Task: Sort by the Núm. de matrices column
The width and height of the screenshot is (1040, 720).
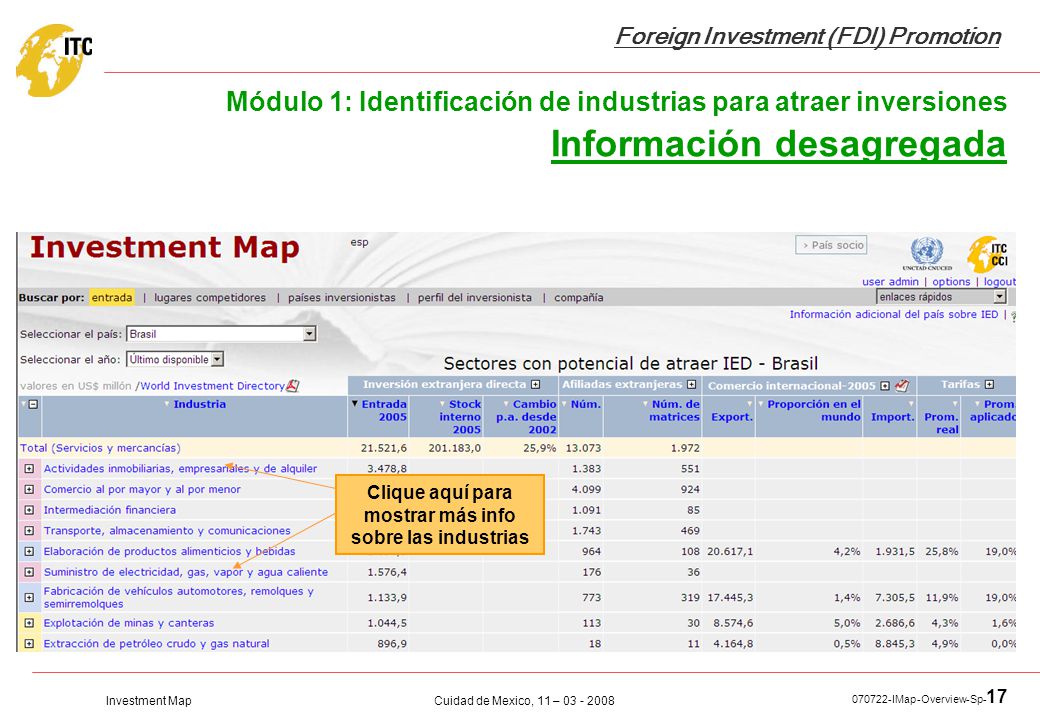Action: click(x=674, y=410)
